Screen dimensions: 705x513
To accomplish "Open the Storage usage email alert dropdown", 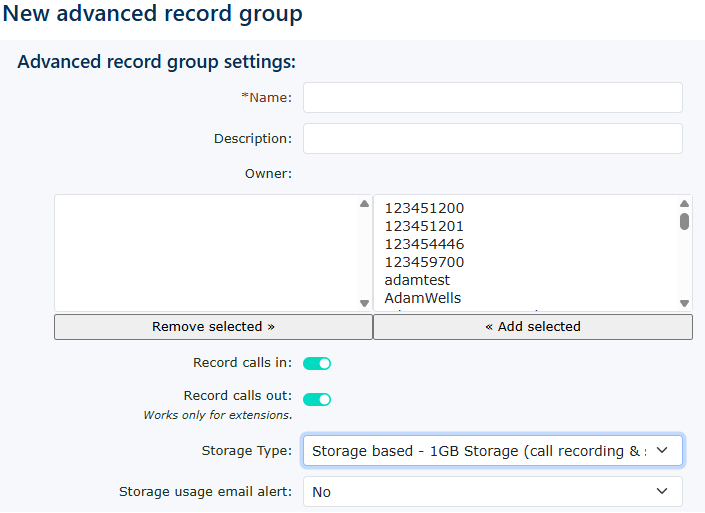I will click(492, 492).
